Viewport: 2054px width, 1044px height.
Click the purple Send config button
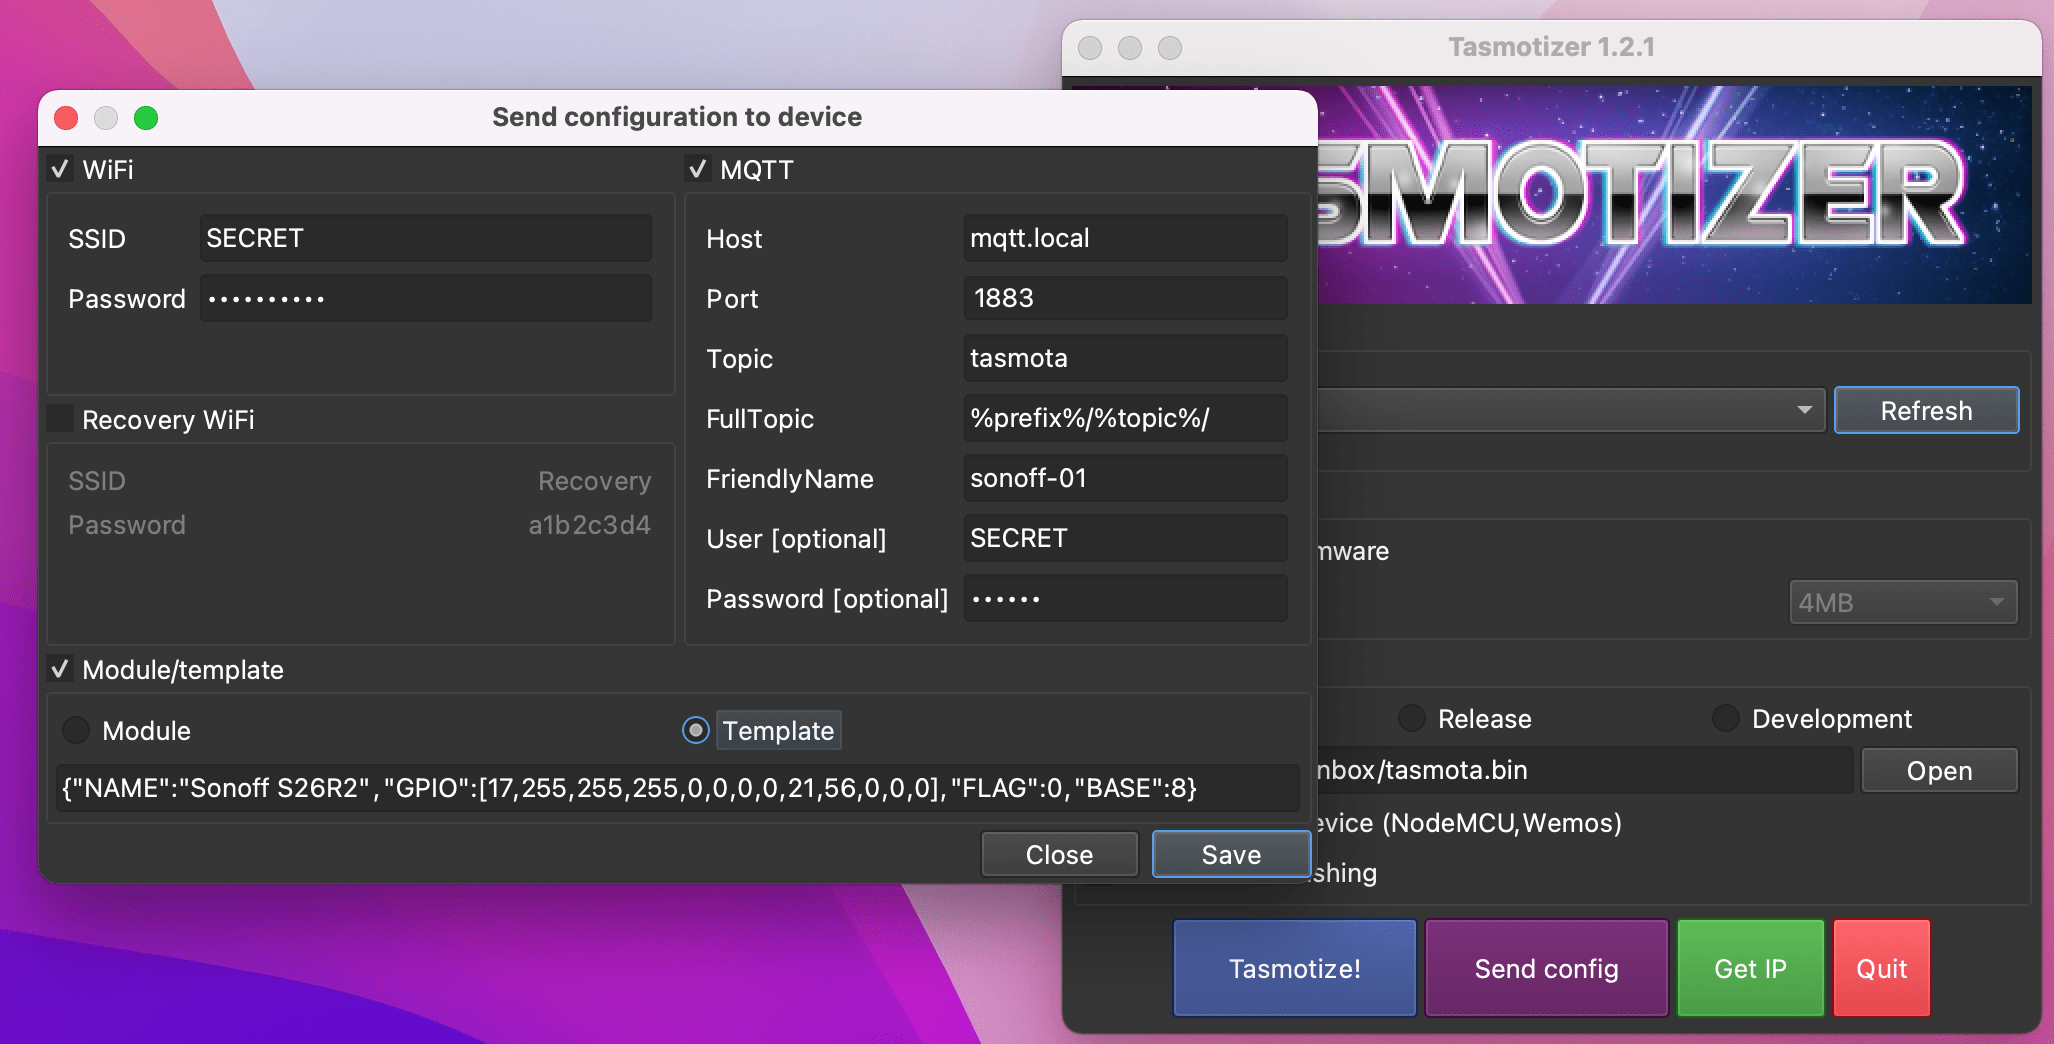(1546, 968)
